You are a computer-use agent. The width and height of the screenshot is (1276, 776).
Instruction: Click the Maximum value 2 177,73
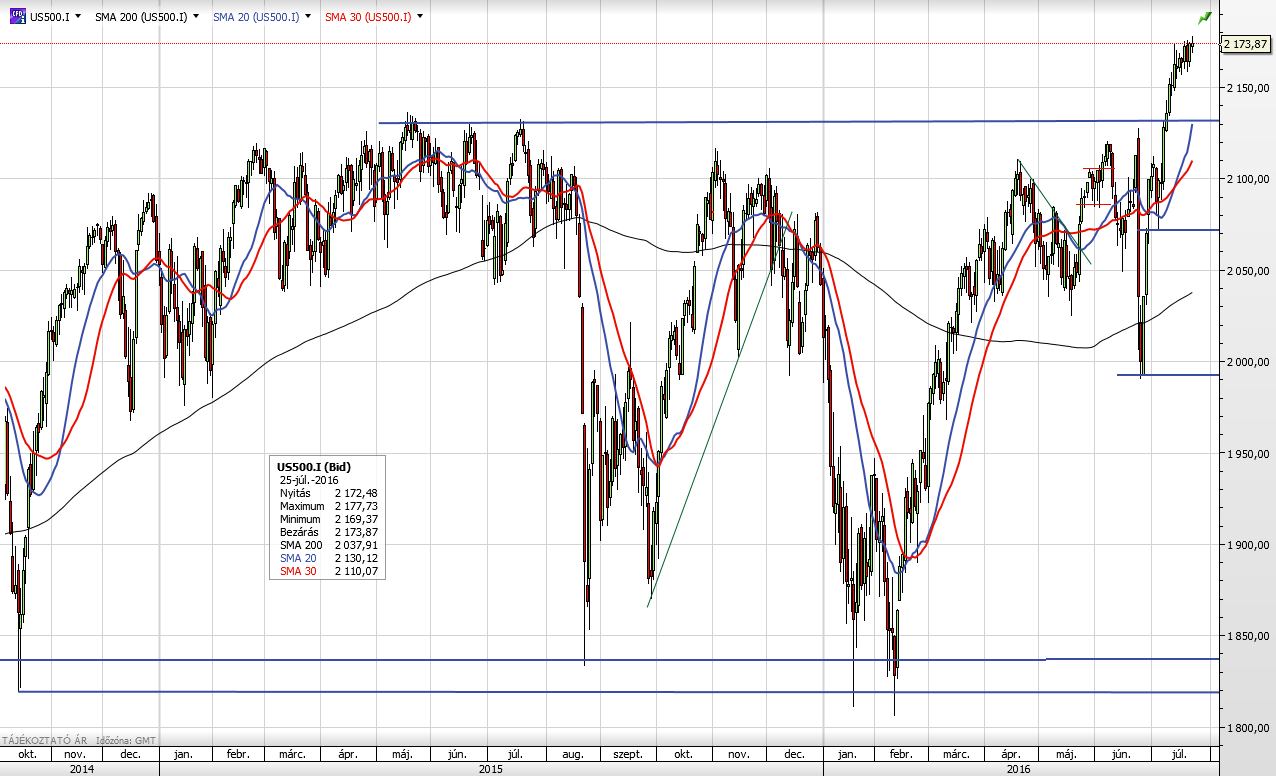[x=356, y=506]
